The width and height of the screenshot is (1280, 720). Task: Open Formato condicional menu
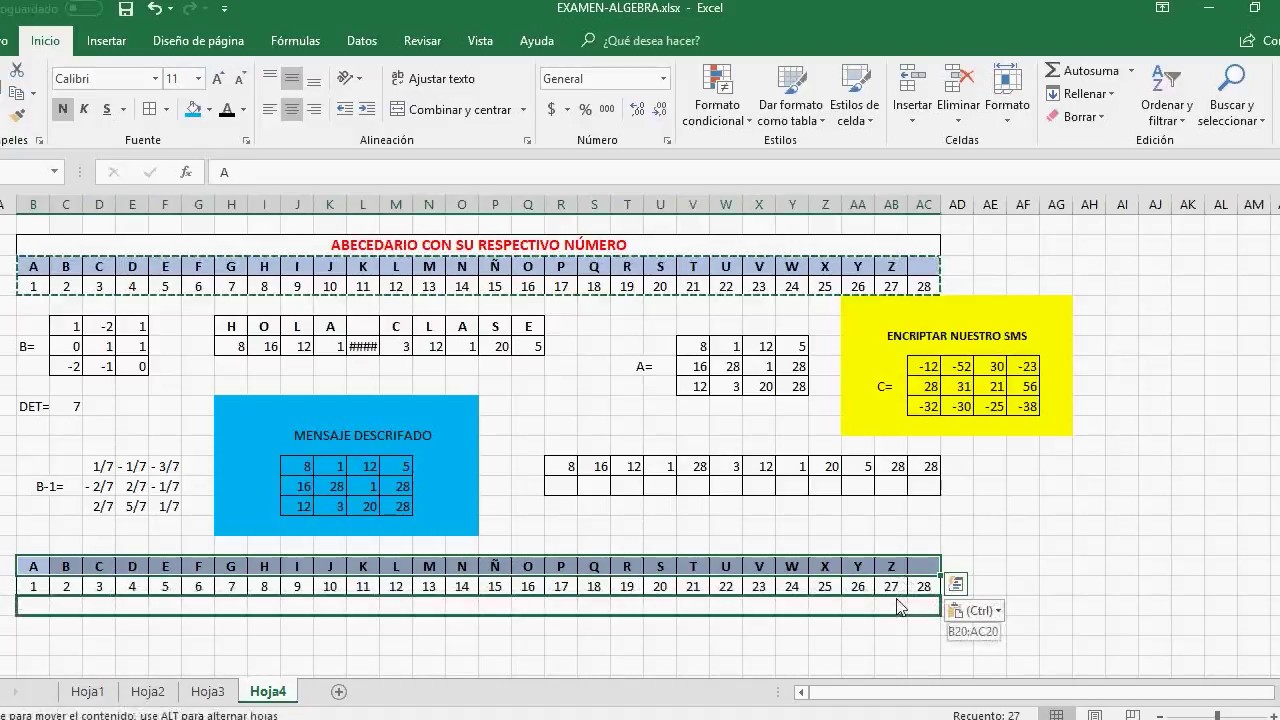[717, 97]
